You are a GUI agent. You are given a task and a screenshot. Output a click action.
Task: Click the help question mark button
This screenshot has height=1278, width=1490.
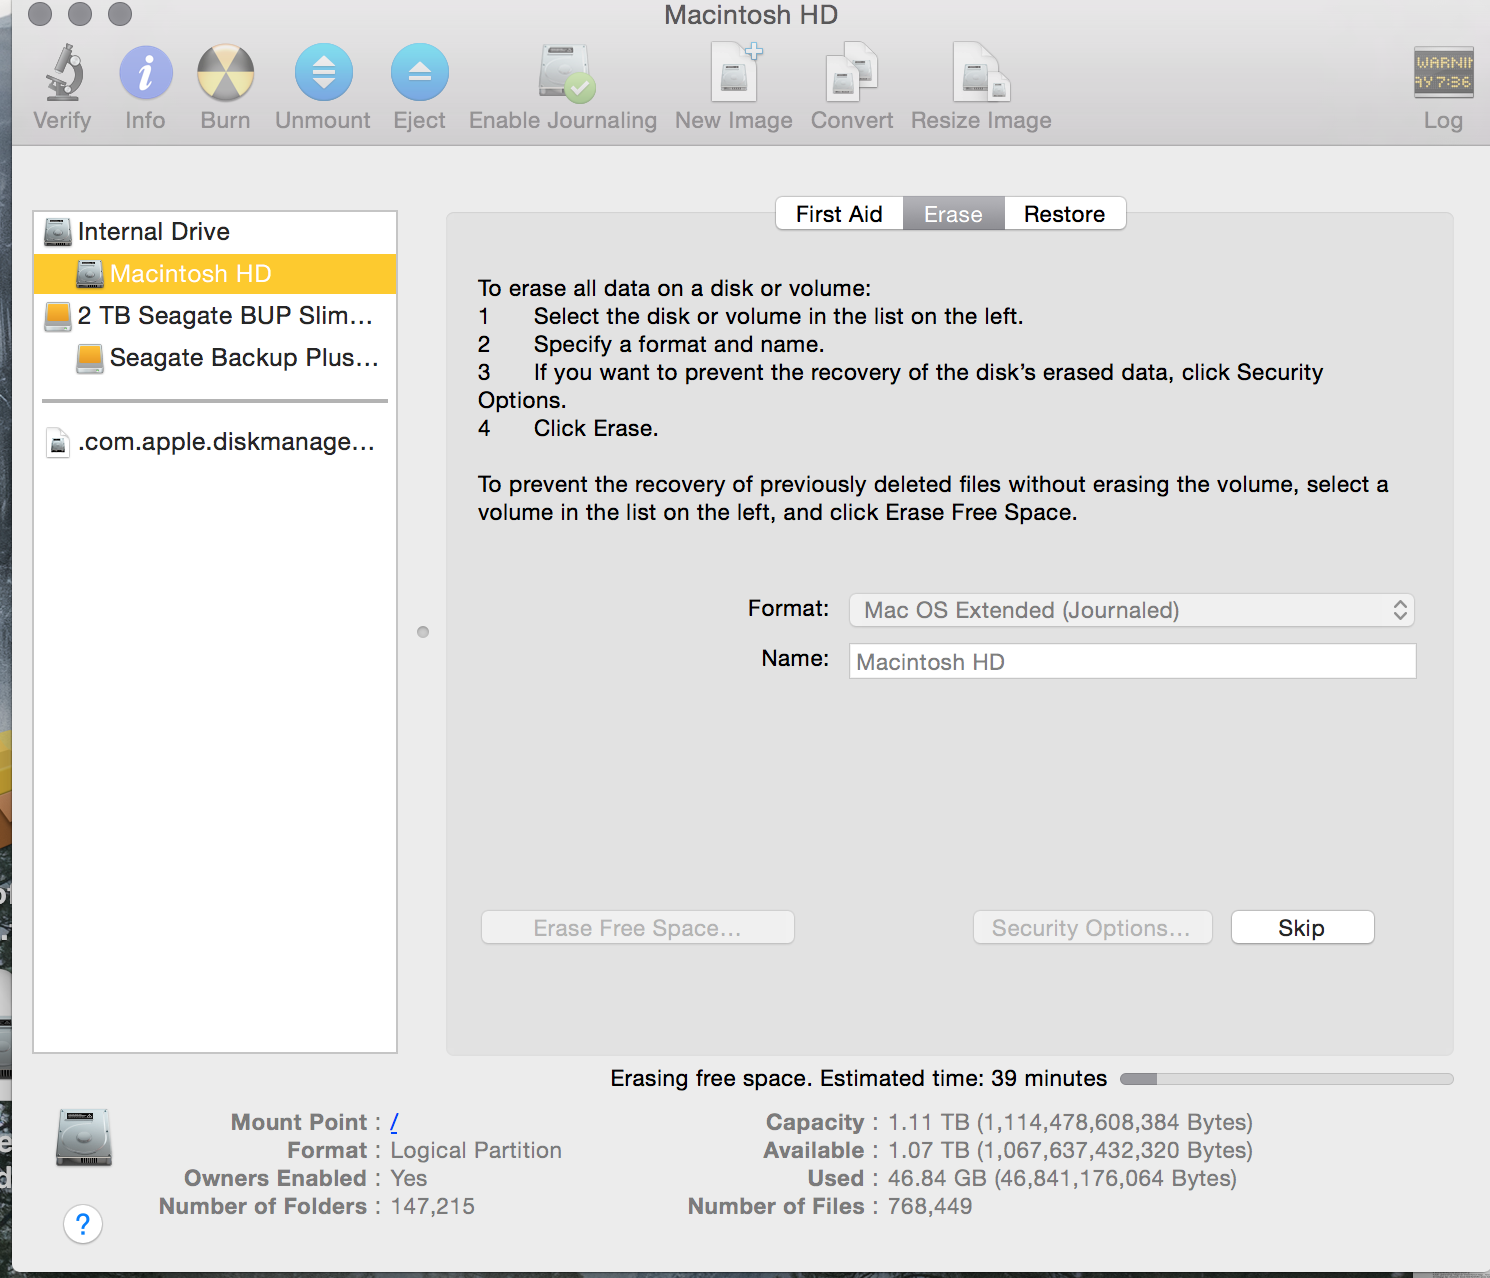(x=83, y=1224)
